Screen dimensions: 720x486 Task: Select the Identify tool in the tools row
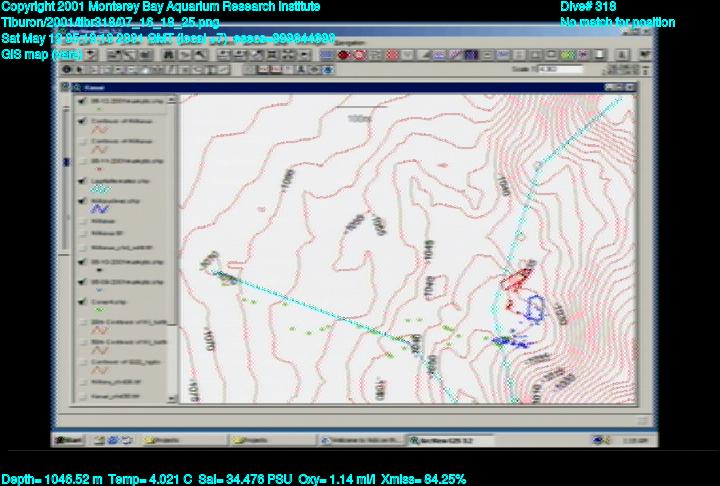[67, 70]
